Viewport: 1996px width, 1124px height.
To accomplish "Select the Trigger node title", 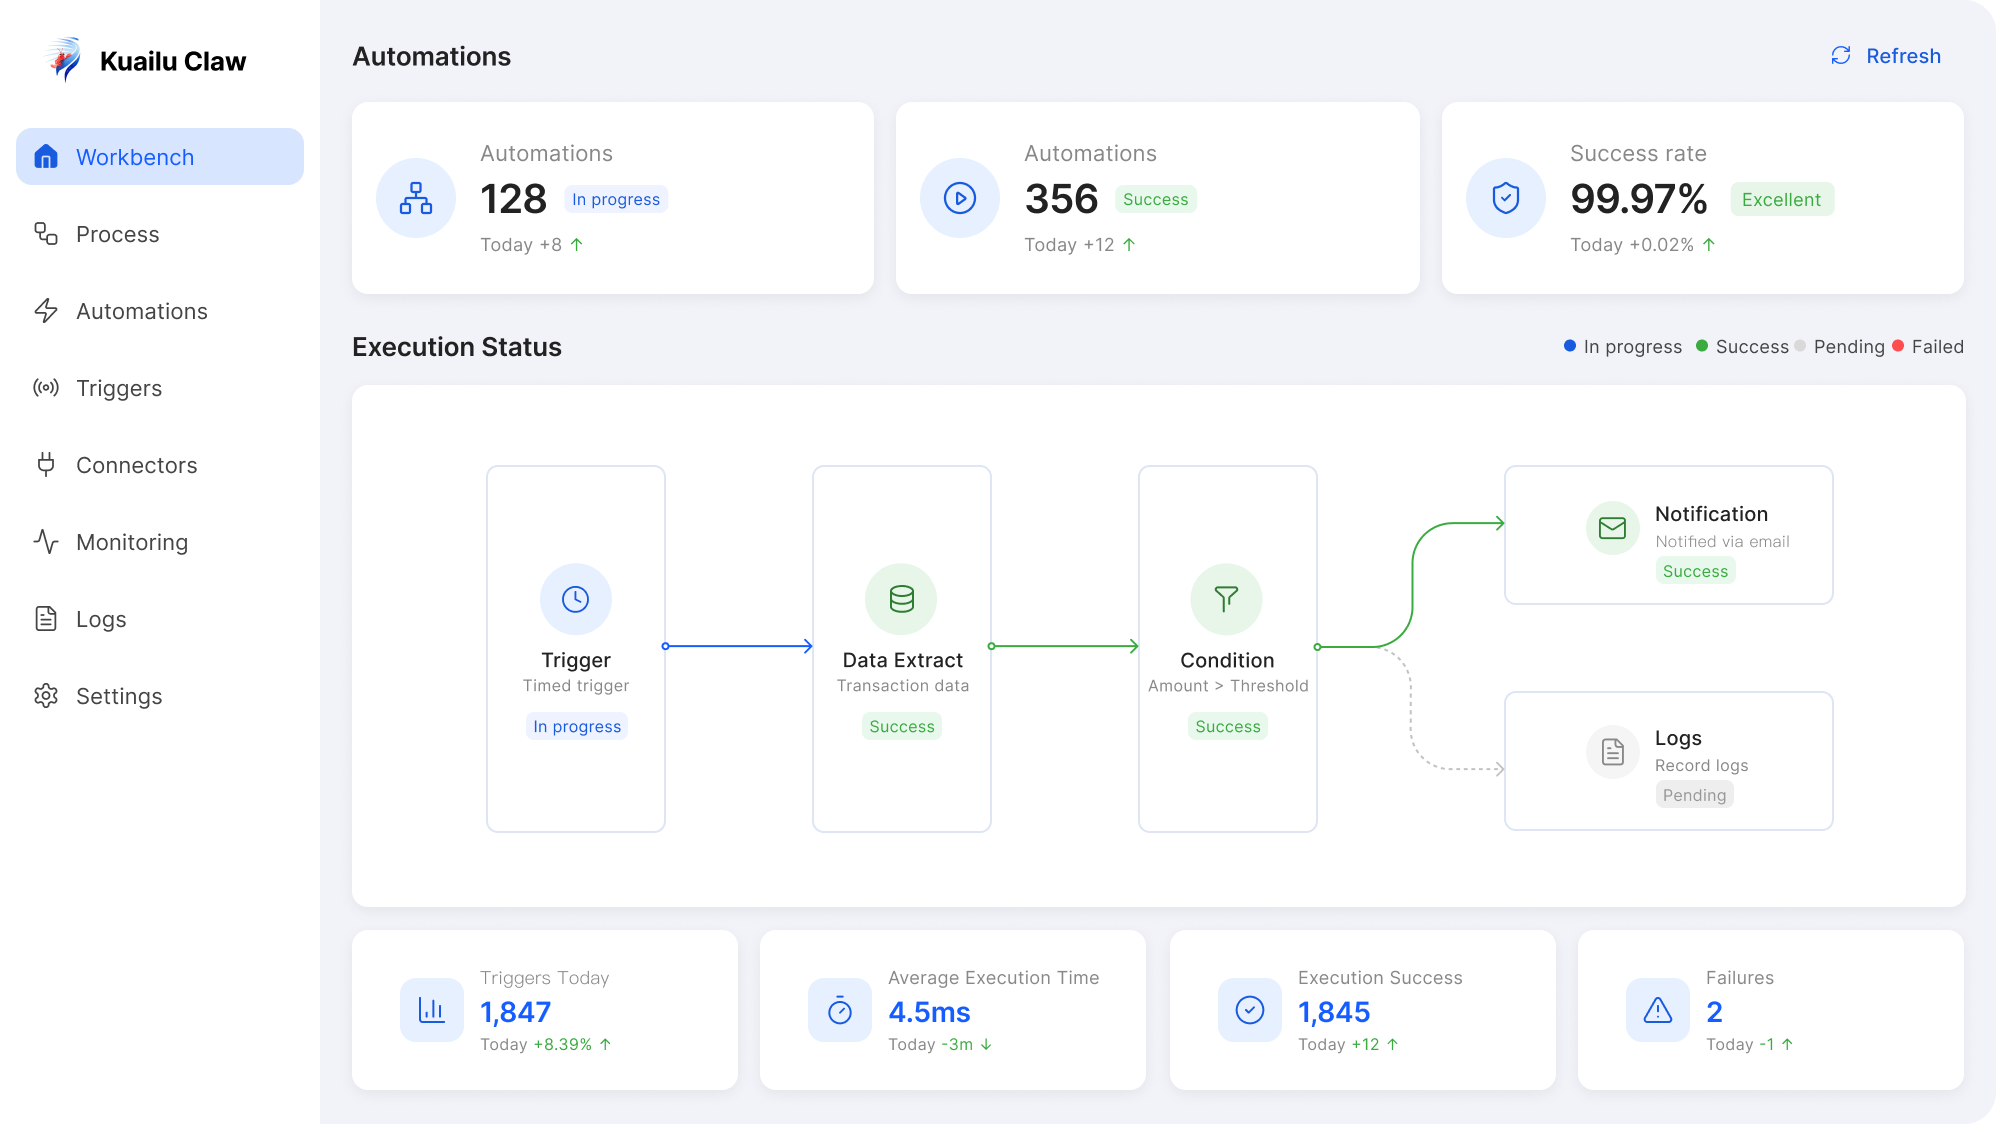I will (576, 660).
